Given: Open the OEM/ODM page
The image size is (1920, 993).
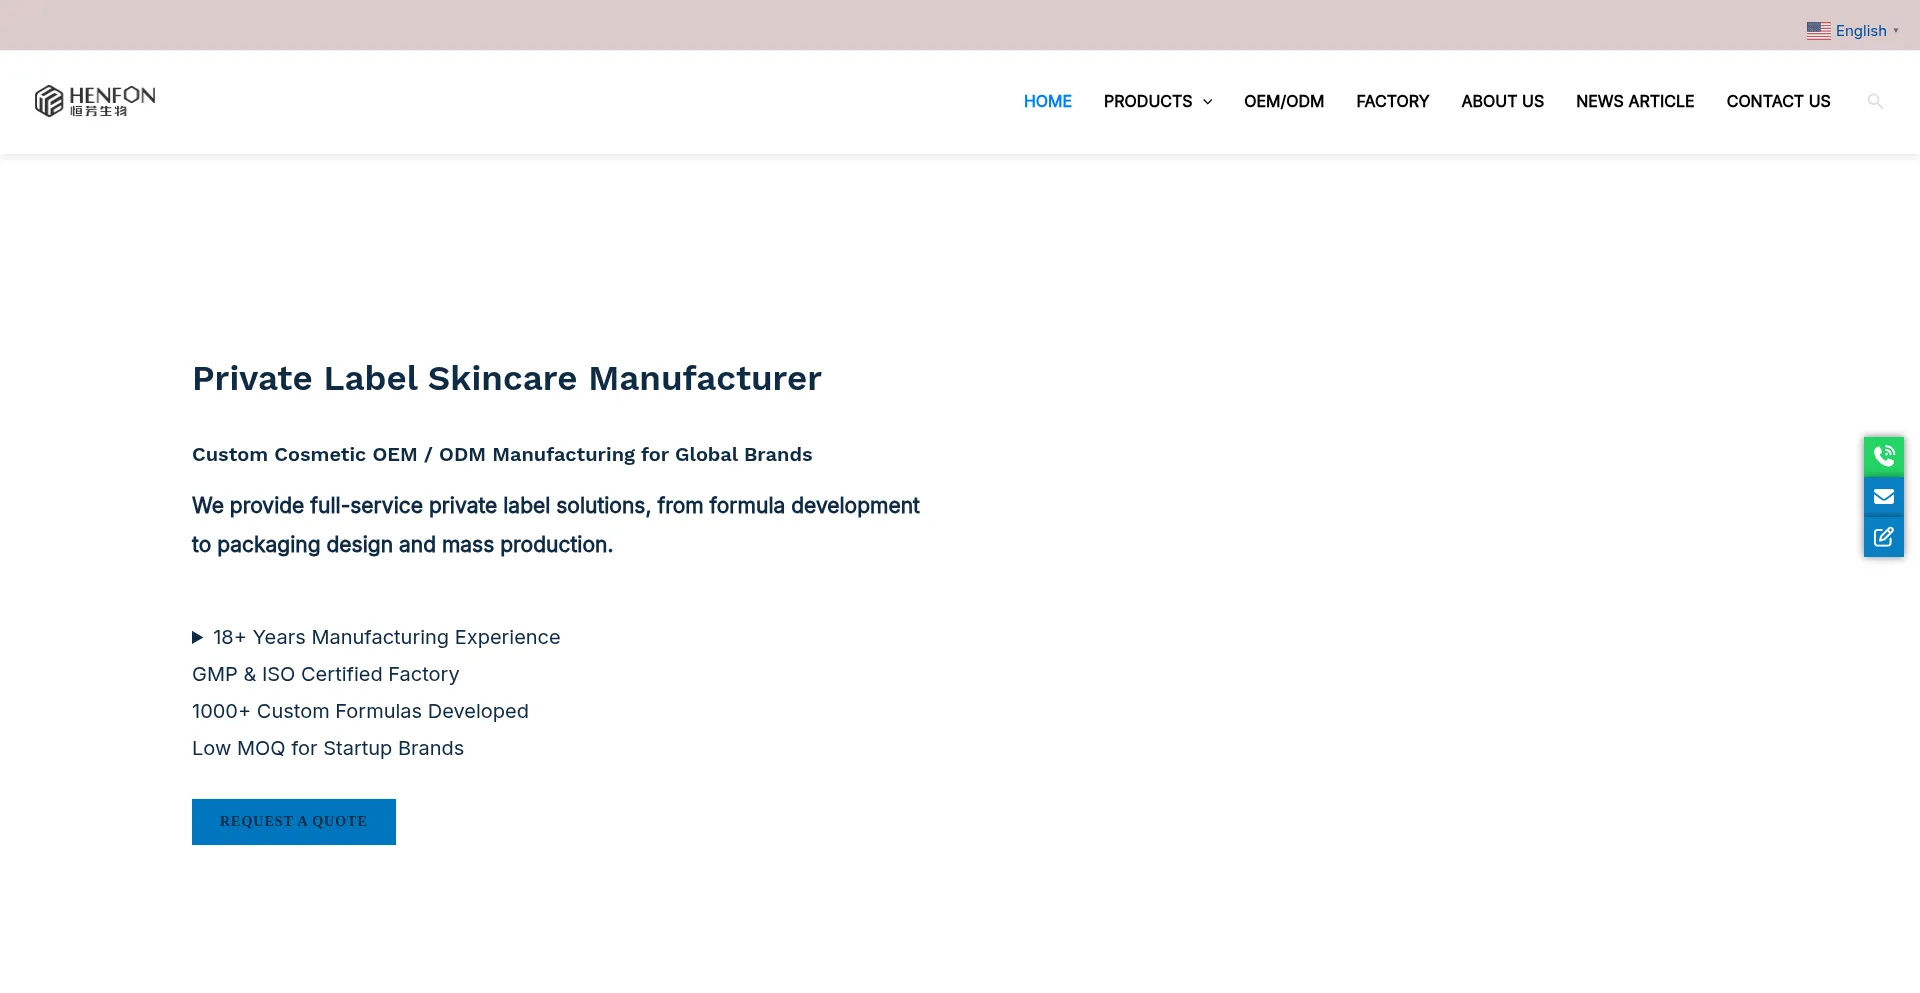Looking at the screenshot, I should [x=1284, y=101].
